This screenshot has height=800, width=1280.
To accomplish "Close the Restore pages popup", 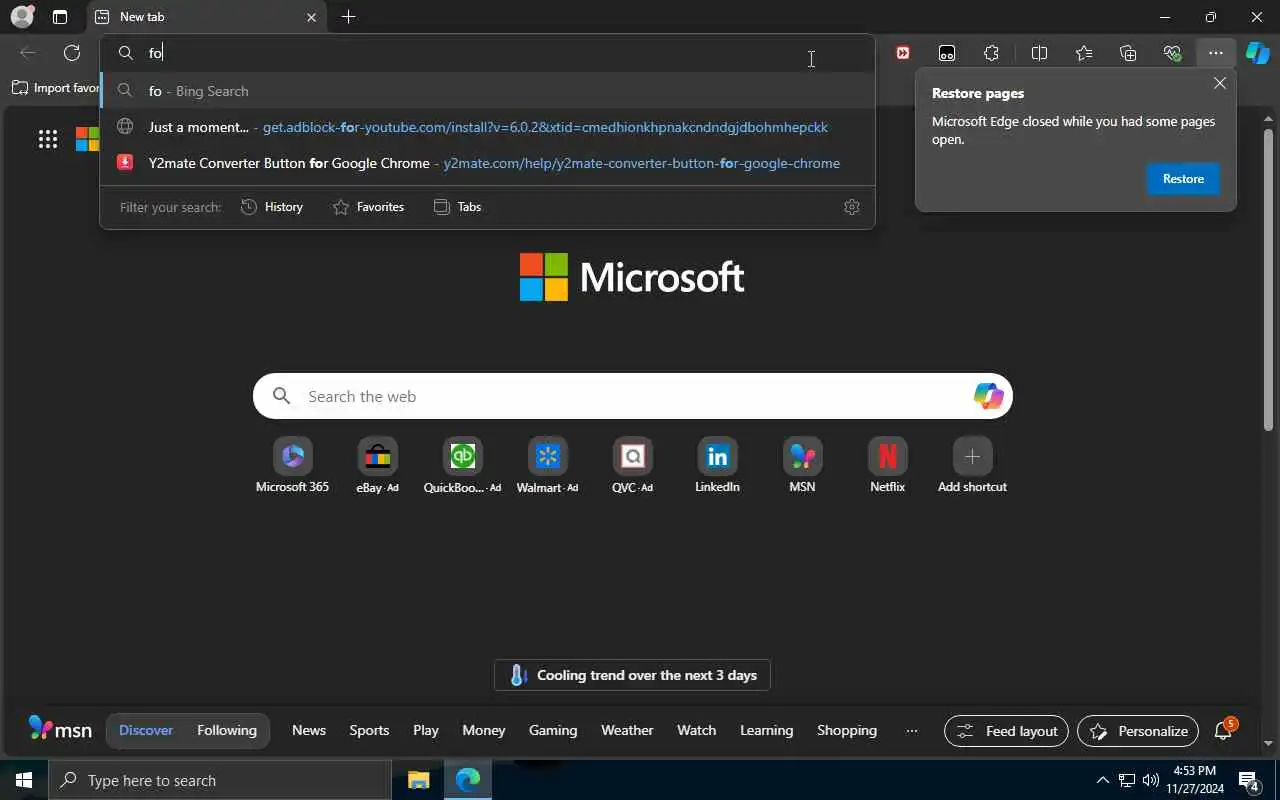I will click(x=1220, y=84).
